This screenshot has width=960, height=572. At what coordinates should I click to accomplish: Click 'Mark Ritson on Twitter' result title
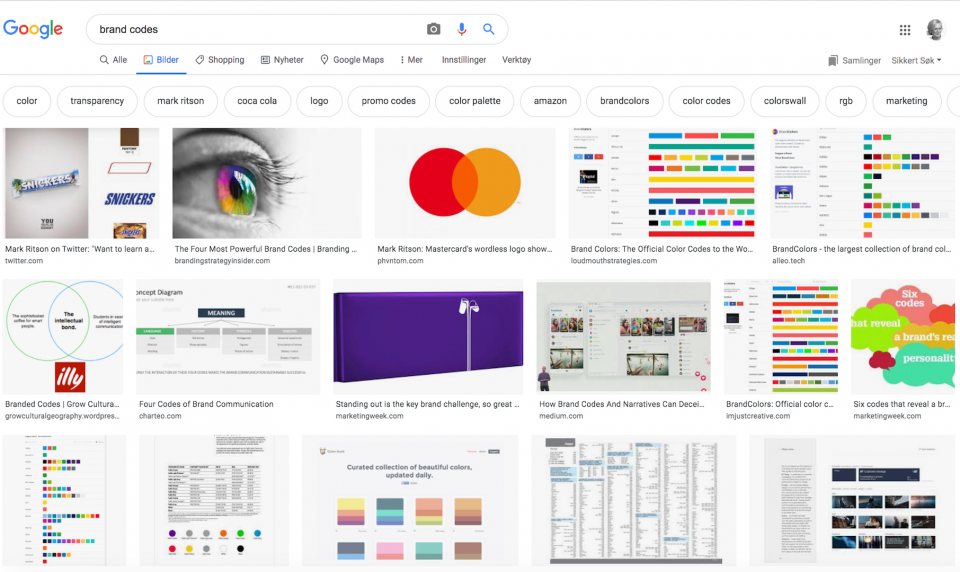point(80,249)
